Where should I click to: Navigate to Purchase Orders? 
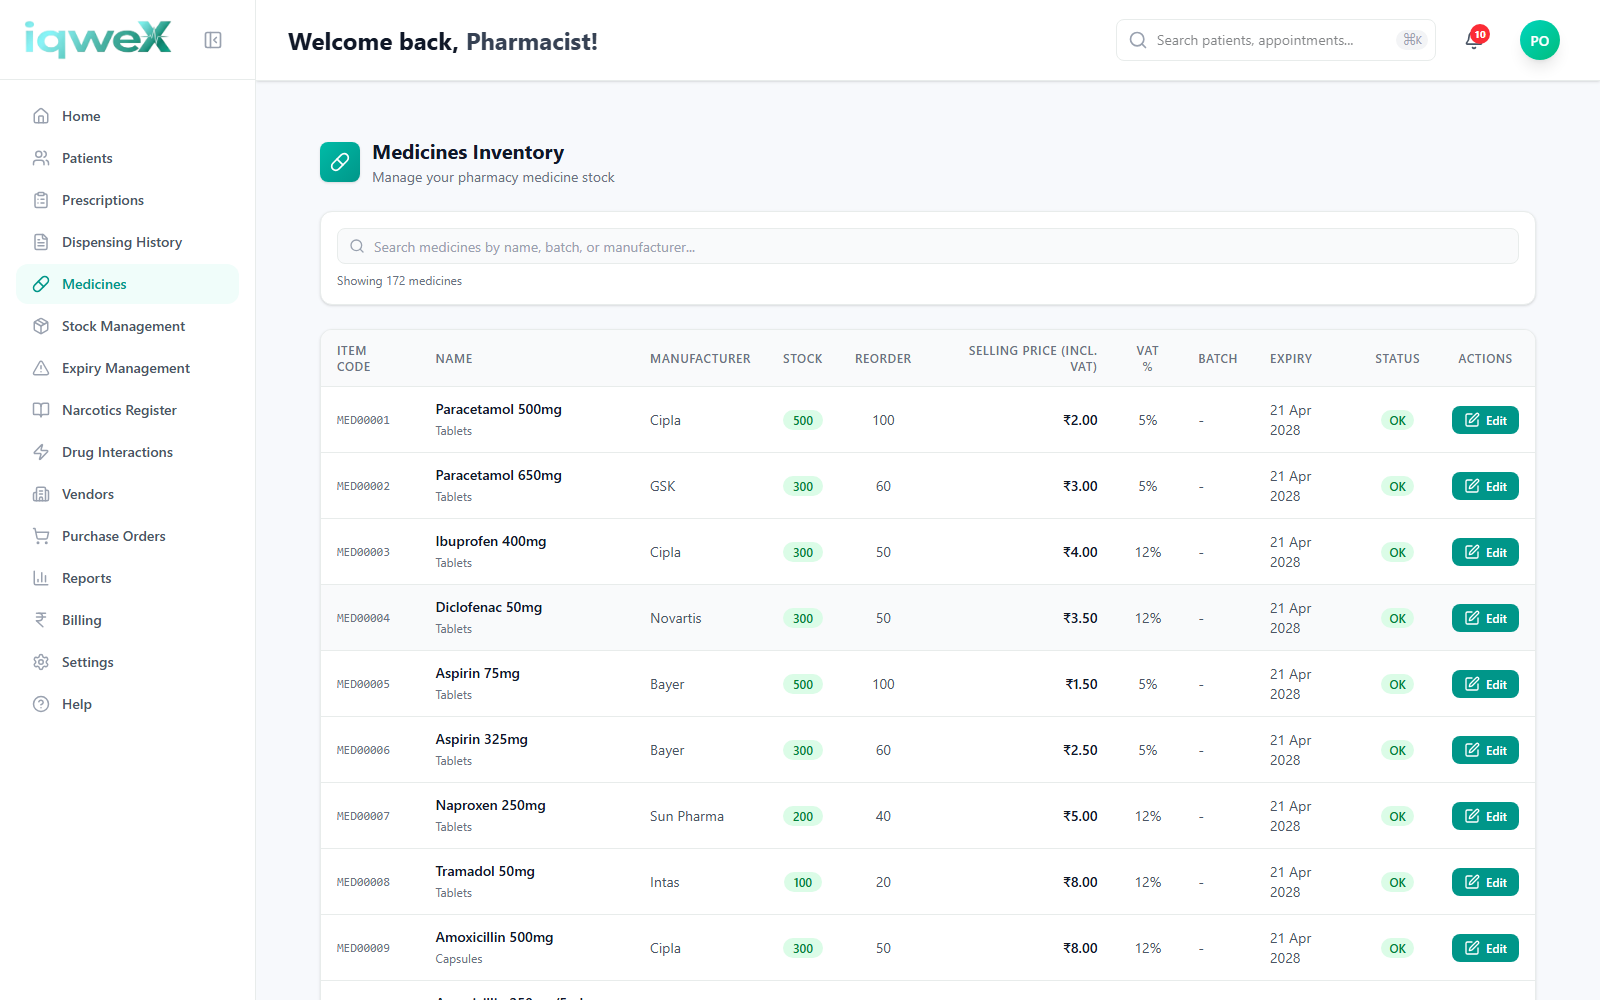coord(127,536)
